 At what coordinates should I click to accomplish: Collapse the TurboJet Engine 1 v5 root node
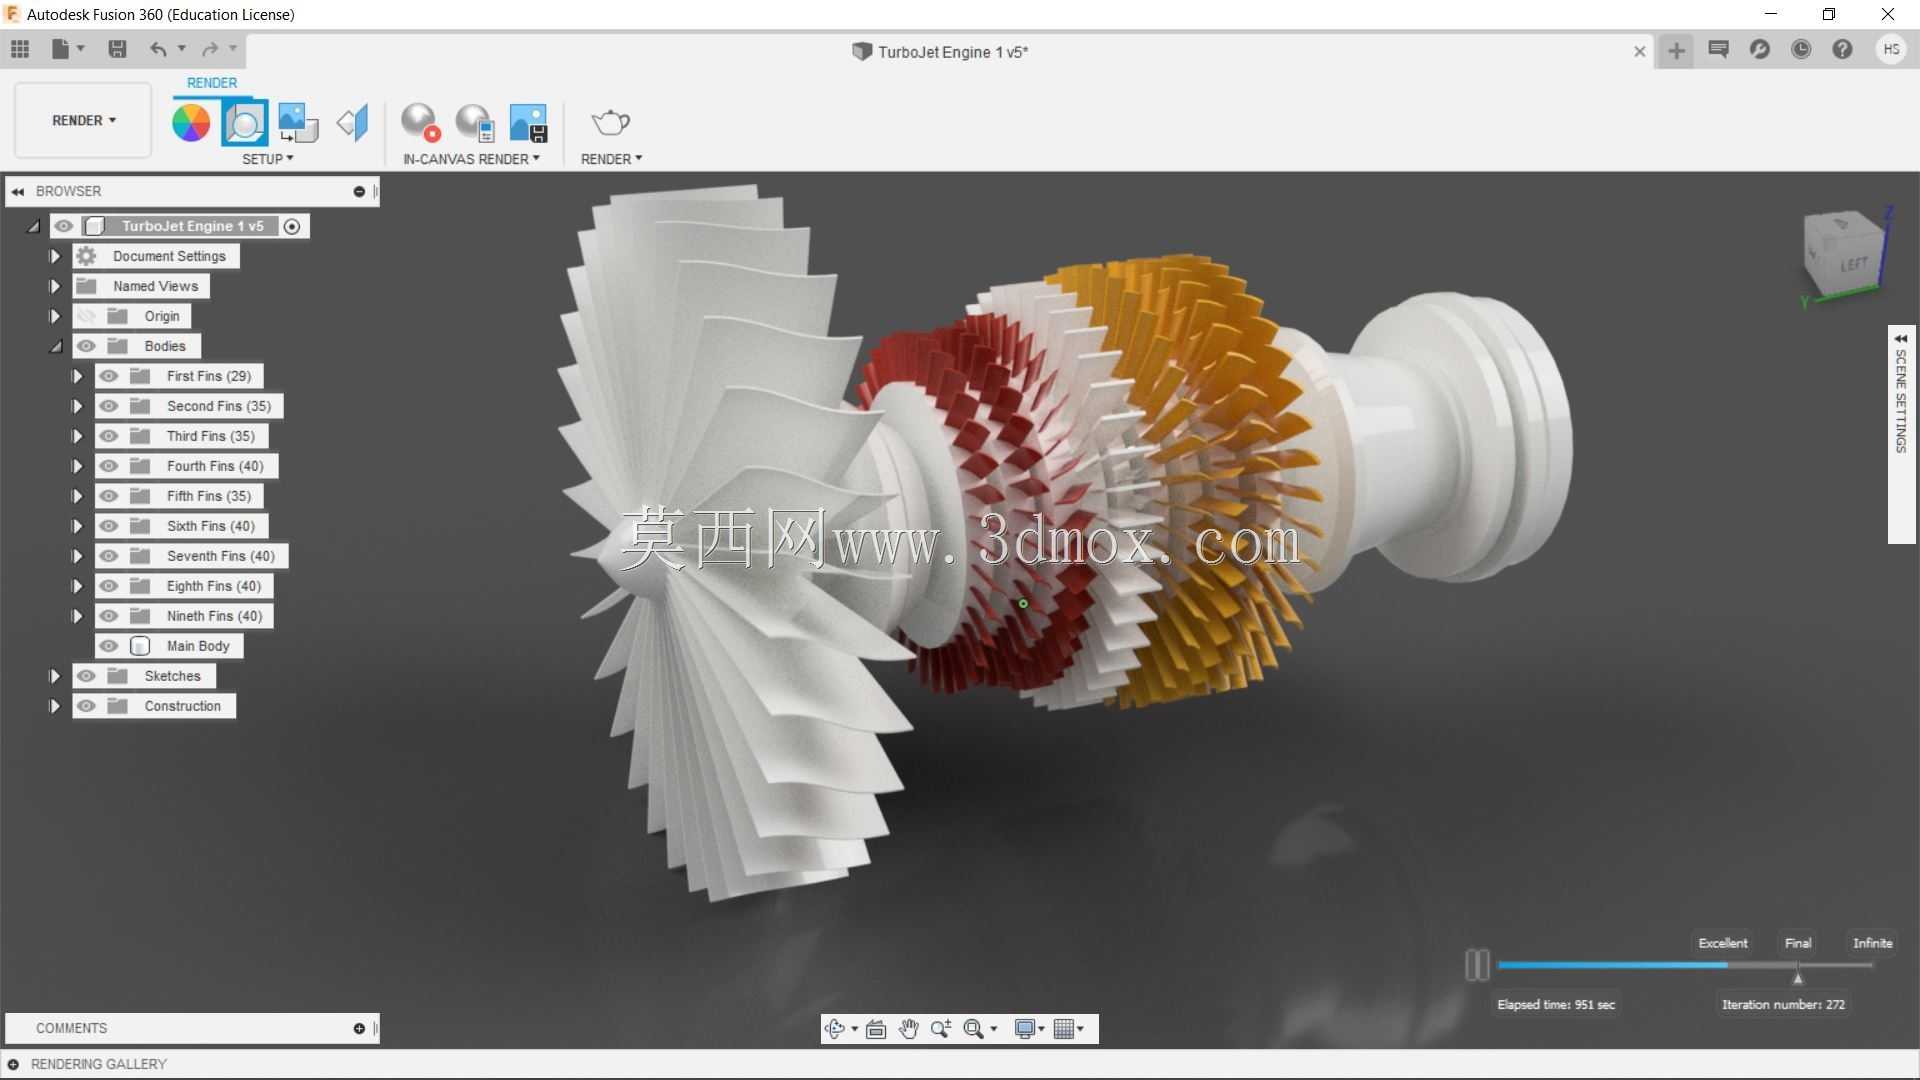pyautogui.click(x=33, y=226)
